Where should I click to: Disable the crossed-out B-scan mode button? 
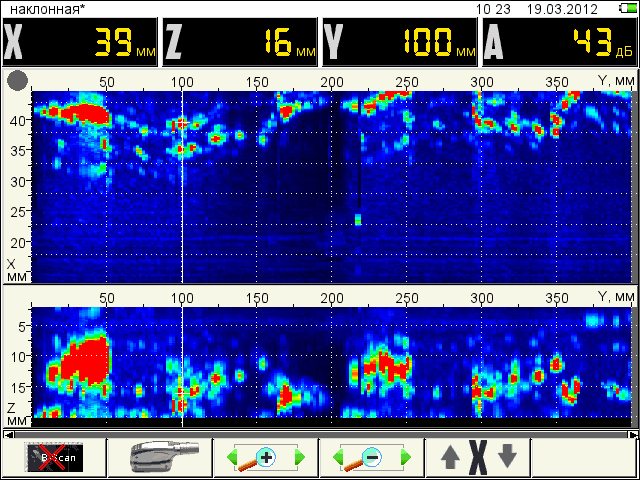(54, 458)
